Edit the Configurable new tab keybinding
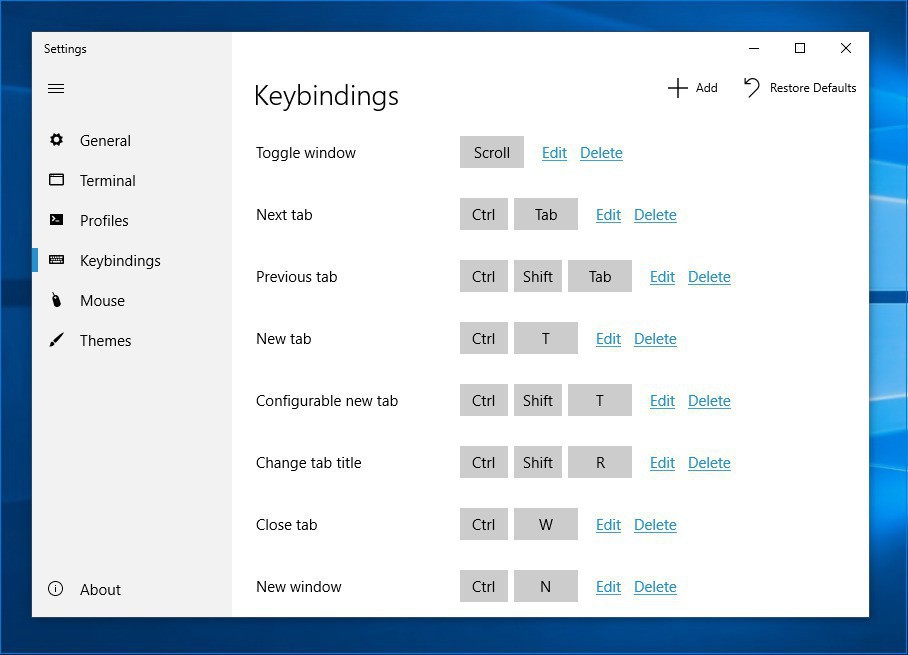The width and height of the screenshot is (908, 655). point(662,401)
